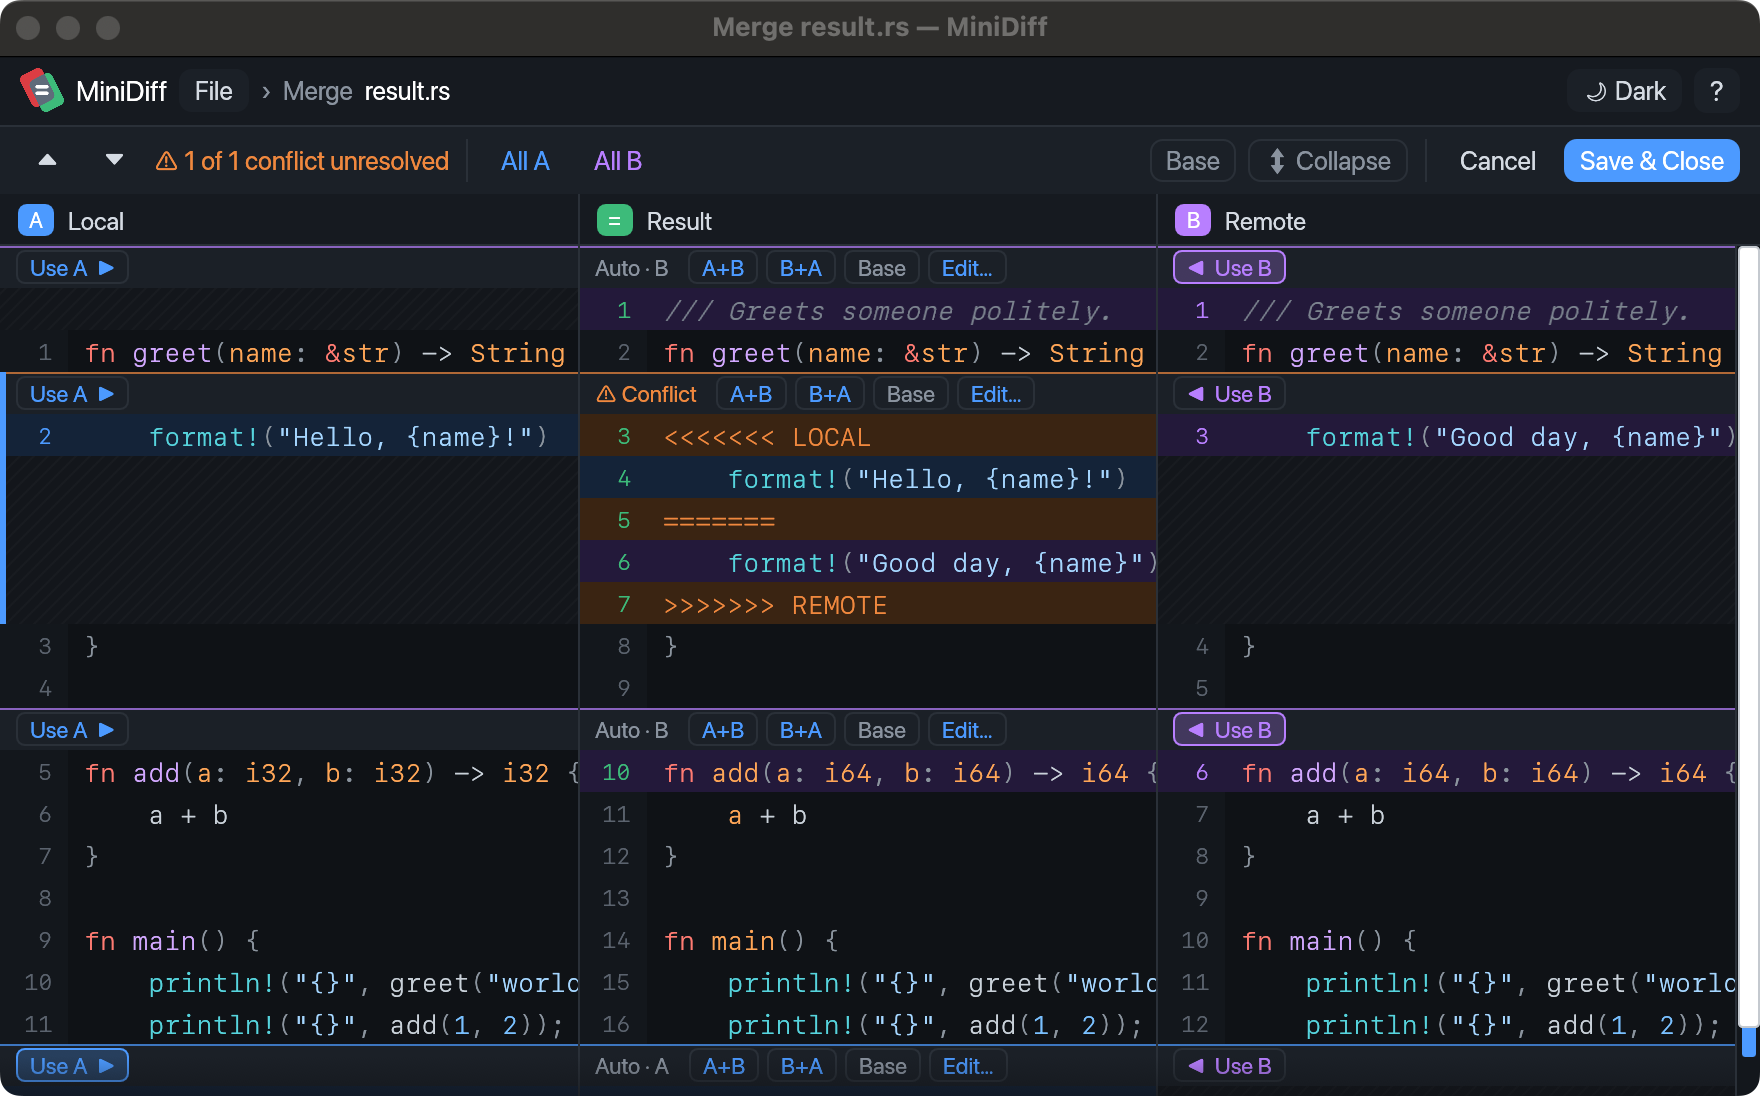
Task: Click the blue A badge beside Local
Action: [36, 221]
